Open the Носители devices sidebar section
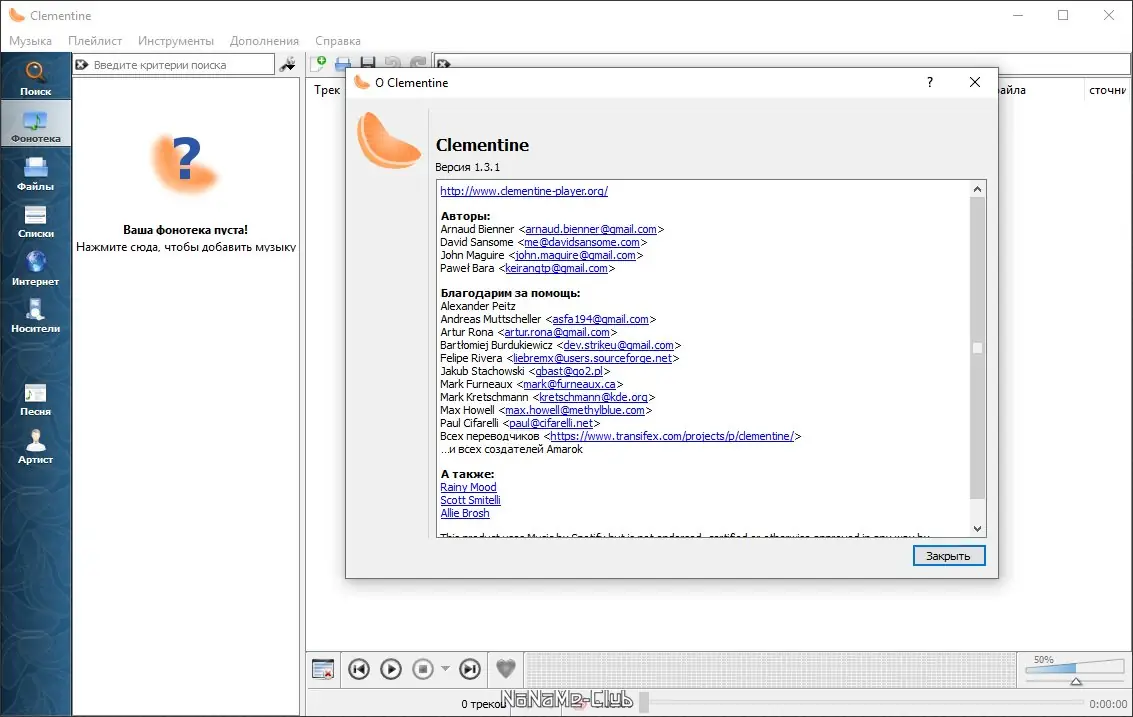 coord(35,316)
